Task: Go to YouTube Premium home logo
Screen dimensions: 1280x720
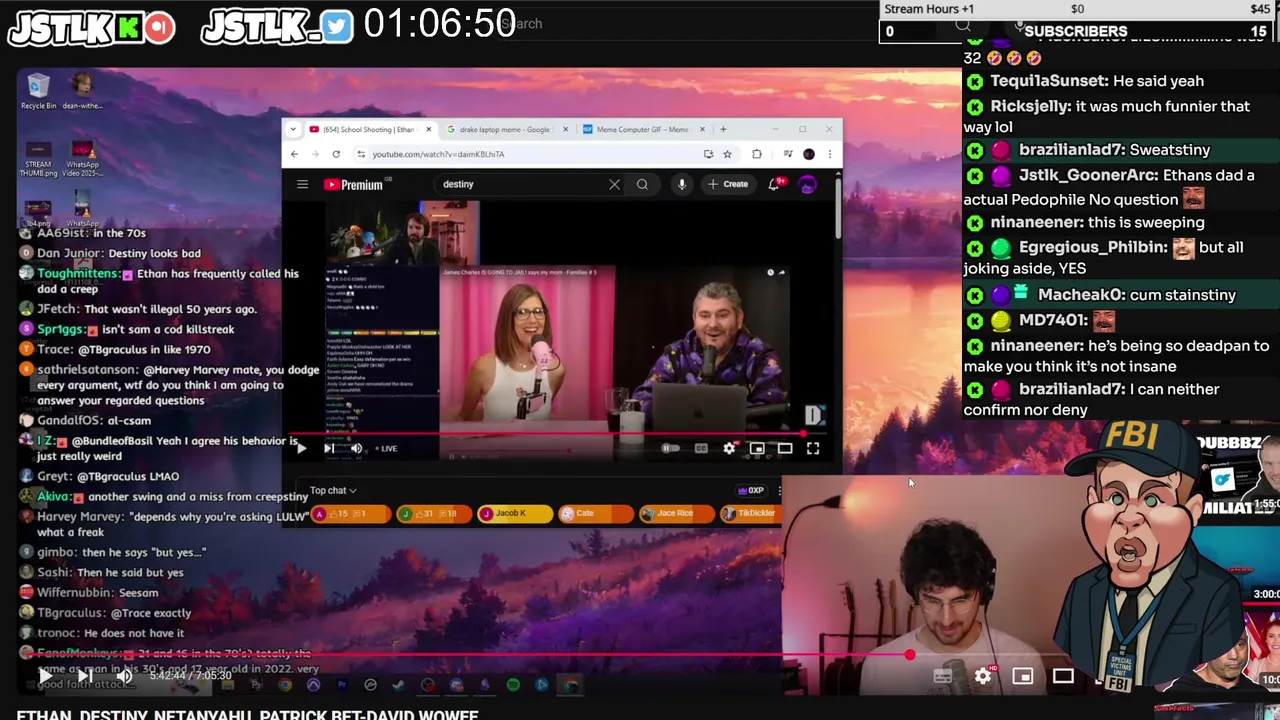Action: click(x=353, y=184)
